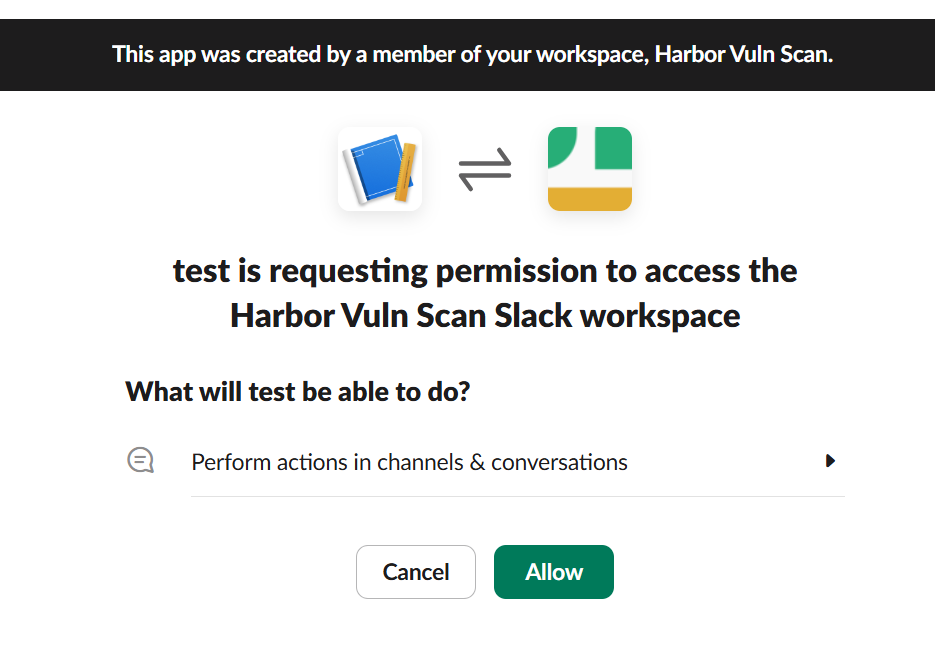
Task: Click the chat bubble permission icon
Action: coord(141,461)
